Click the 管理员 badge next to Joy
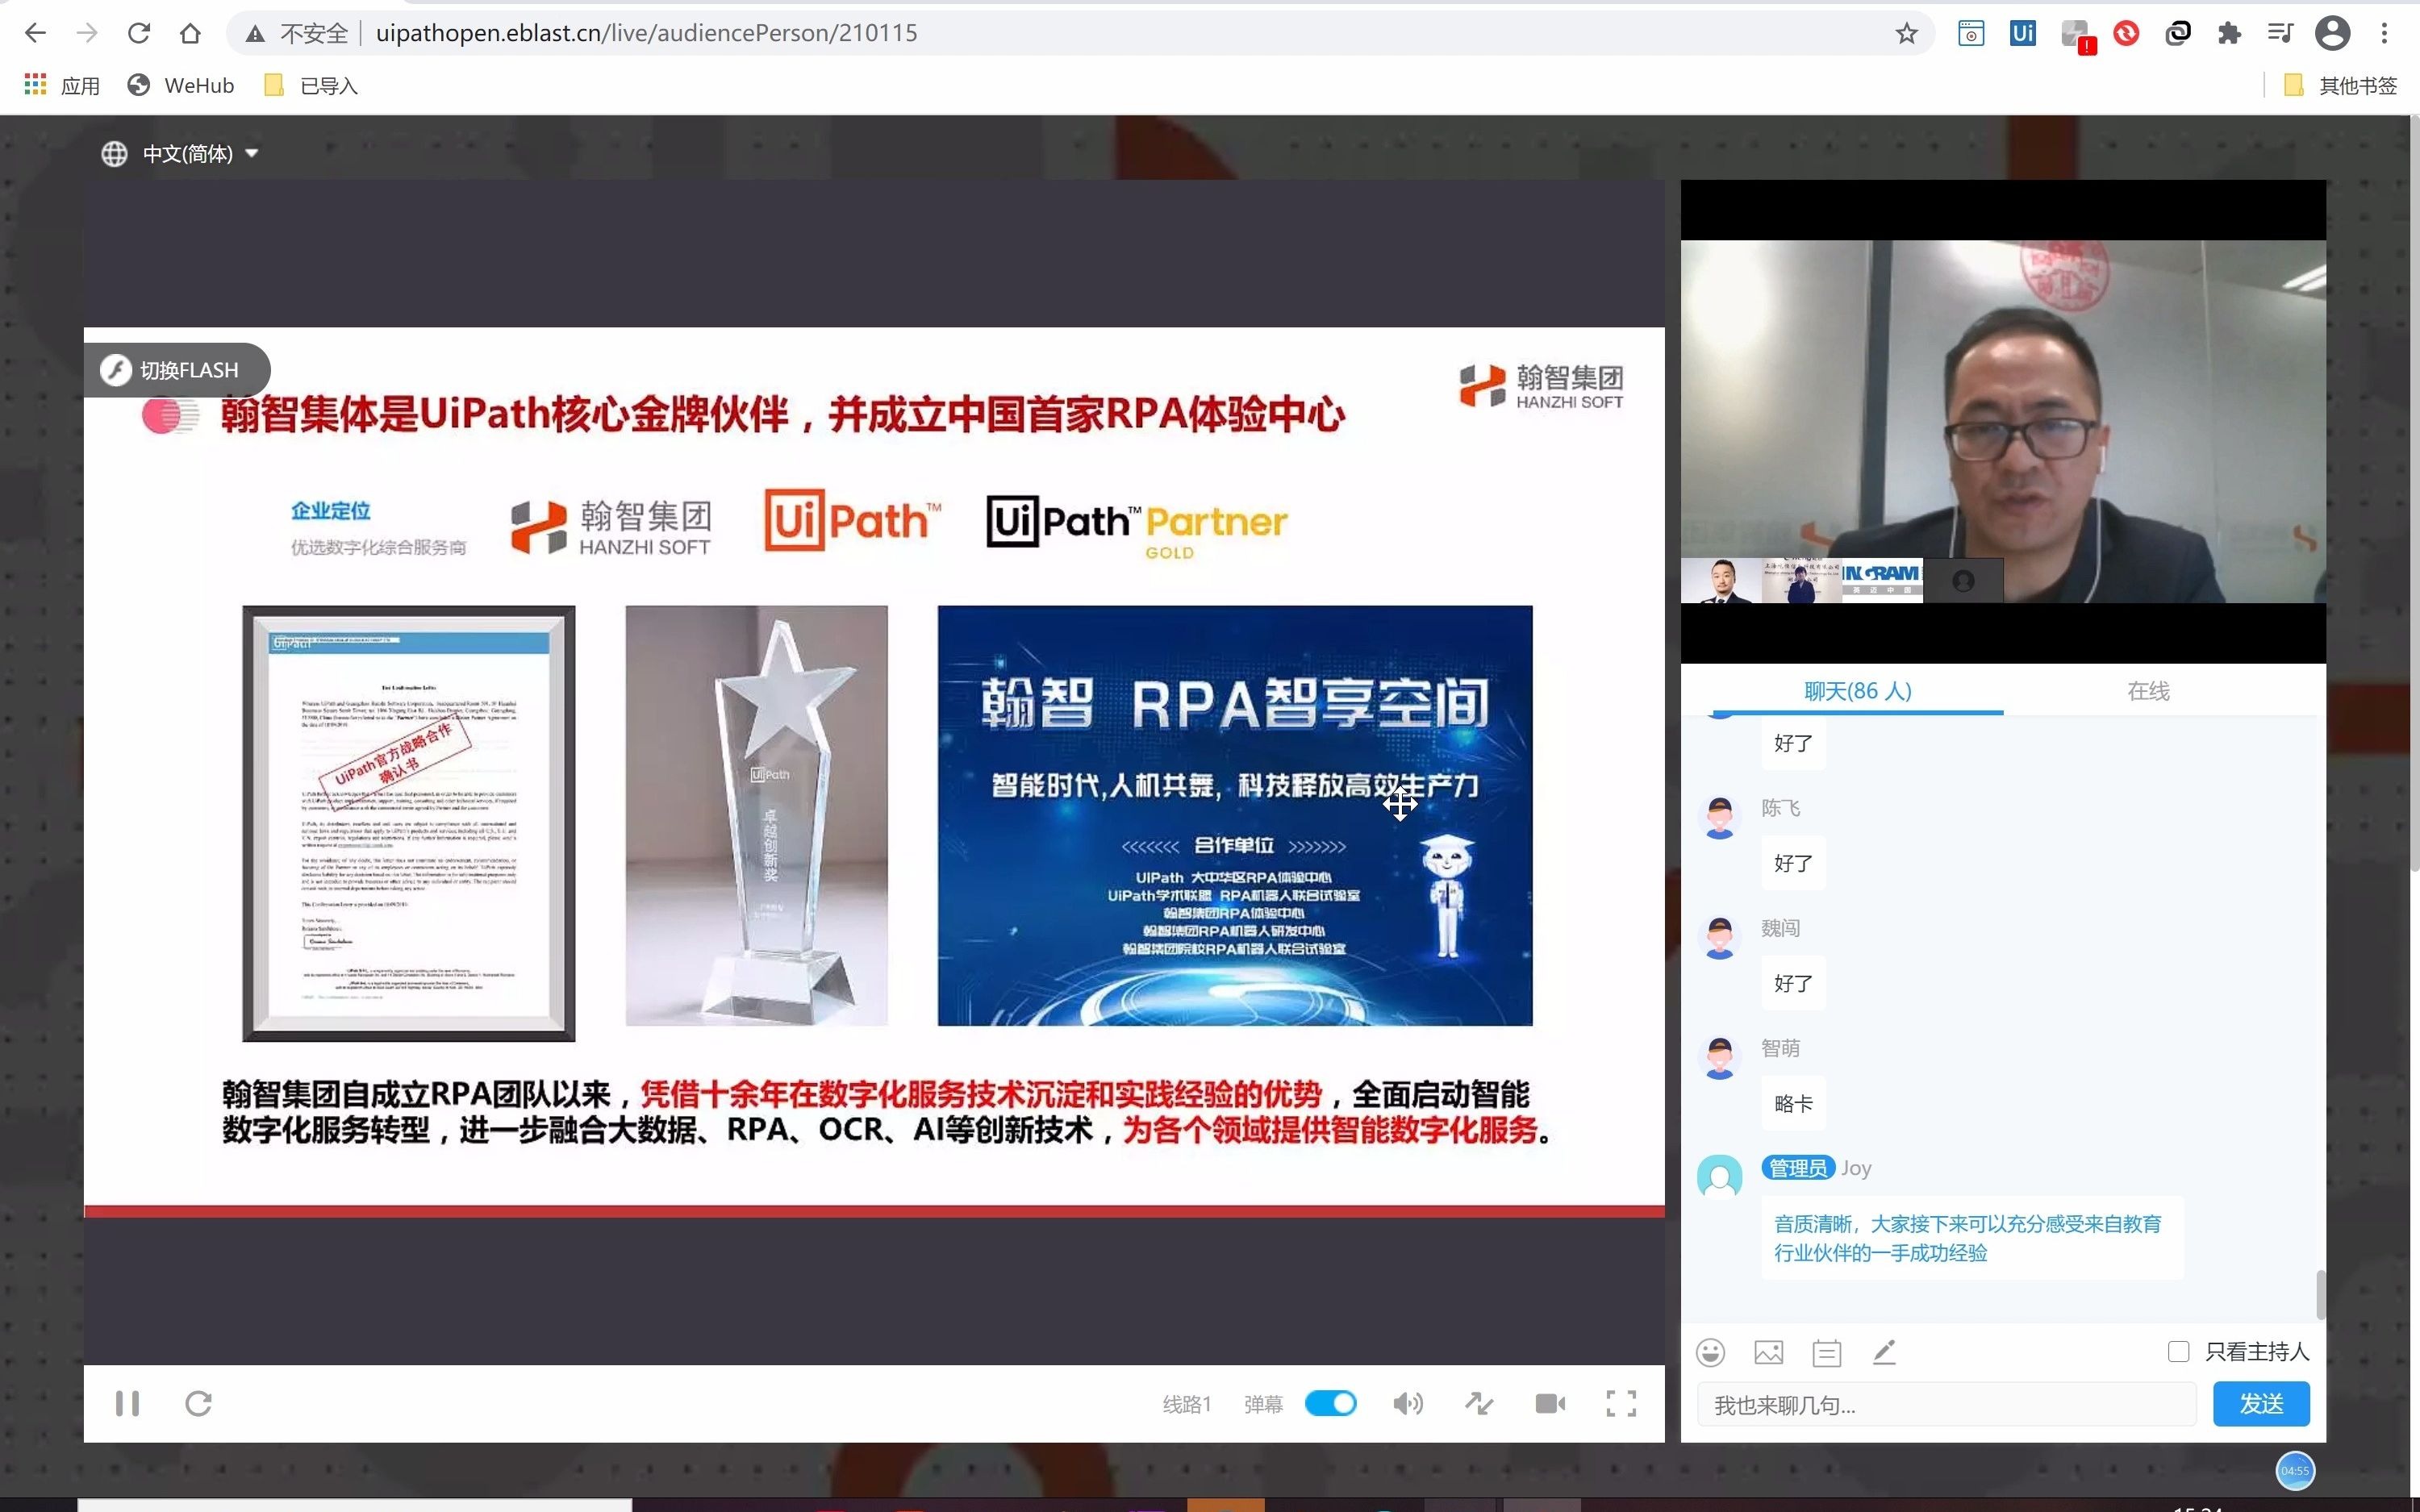The width and height of the screenshot is (2420, 1512). pos(1797,1167)
